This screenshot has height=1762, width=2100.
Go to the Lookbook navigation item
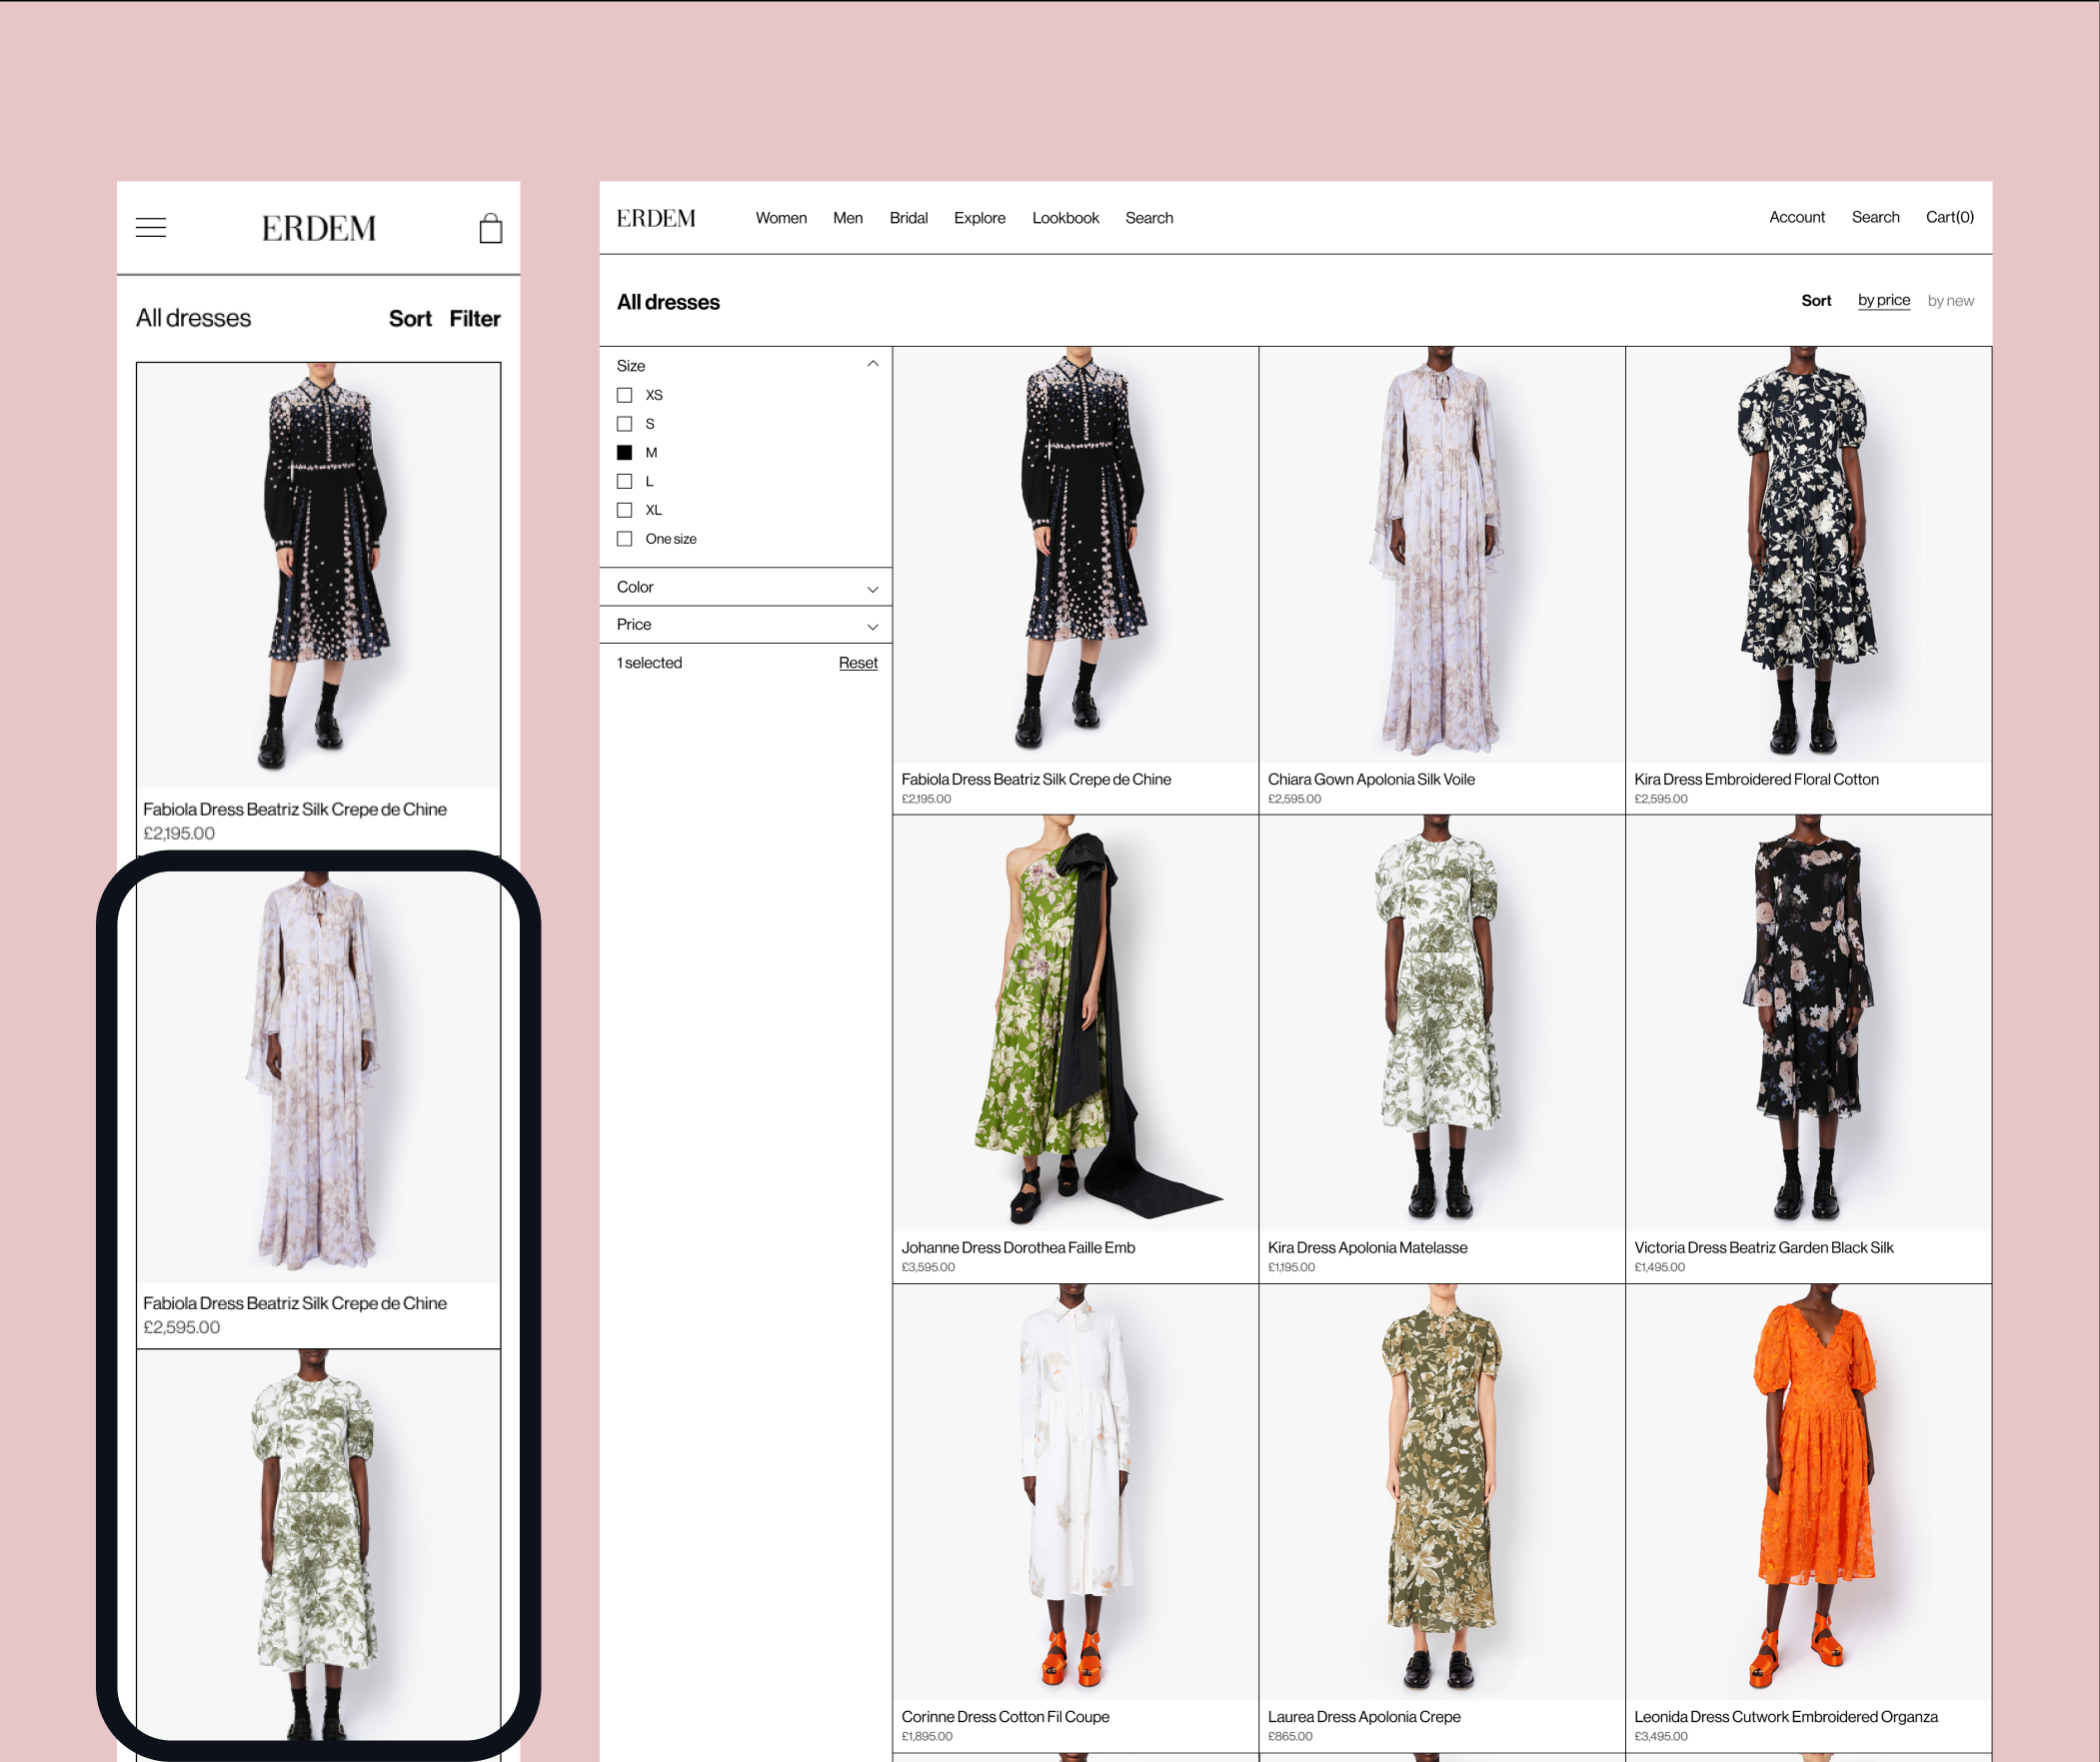click(1065, 218)
